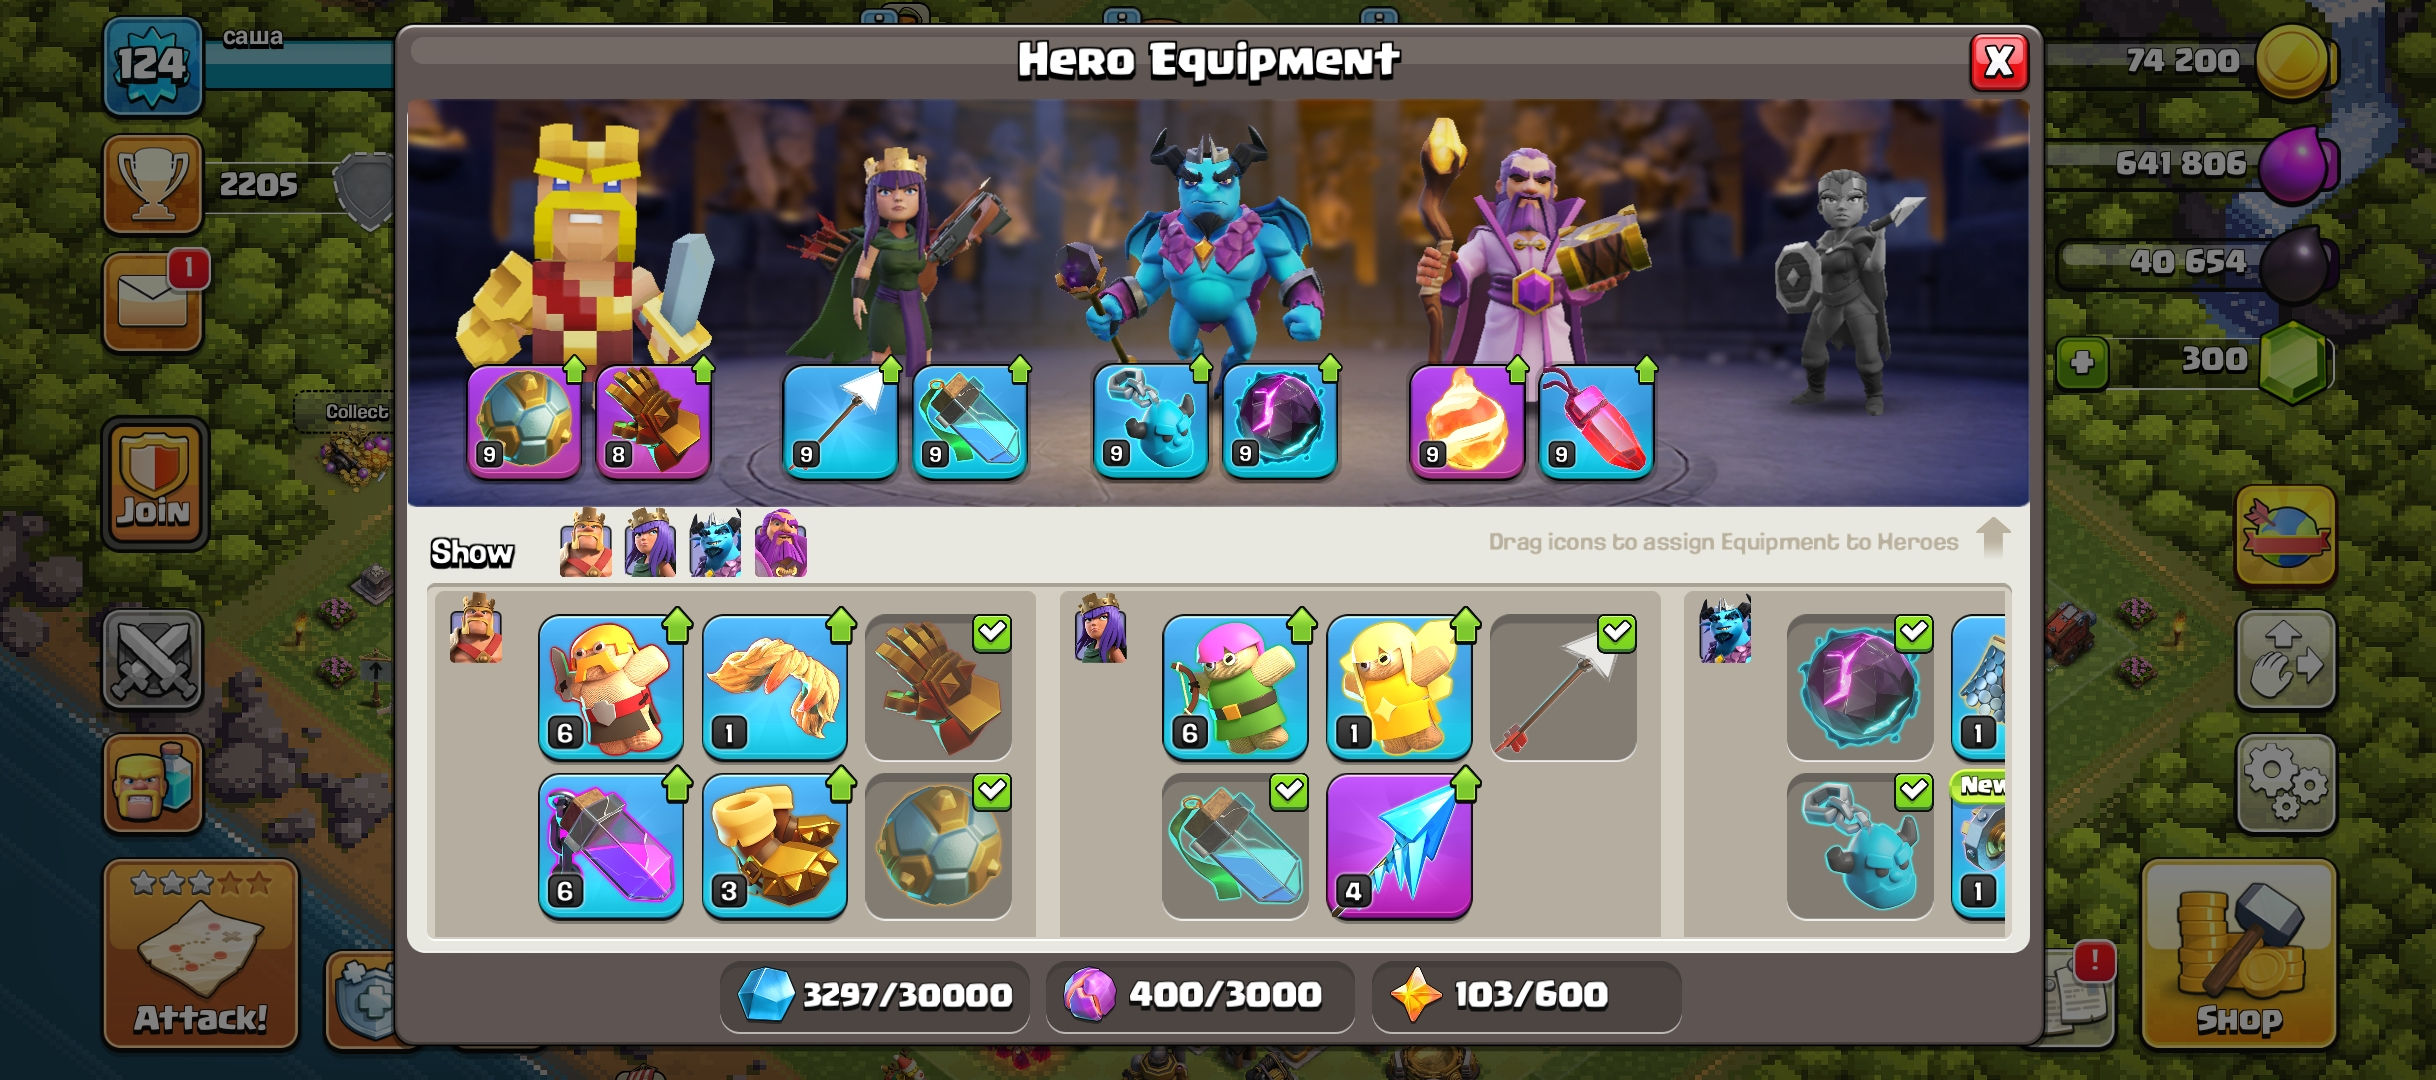Click the upgrade arrow on Giant Gauntlet slot
The height and width of the screenshot is (1080, 2436).
coord(704,370)
